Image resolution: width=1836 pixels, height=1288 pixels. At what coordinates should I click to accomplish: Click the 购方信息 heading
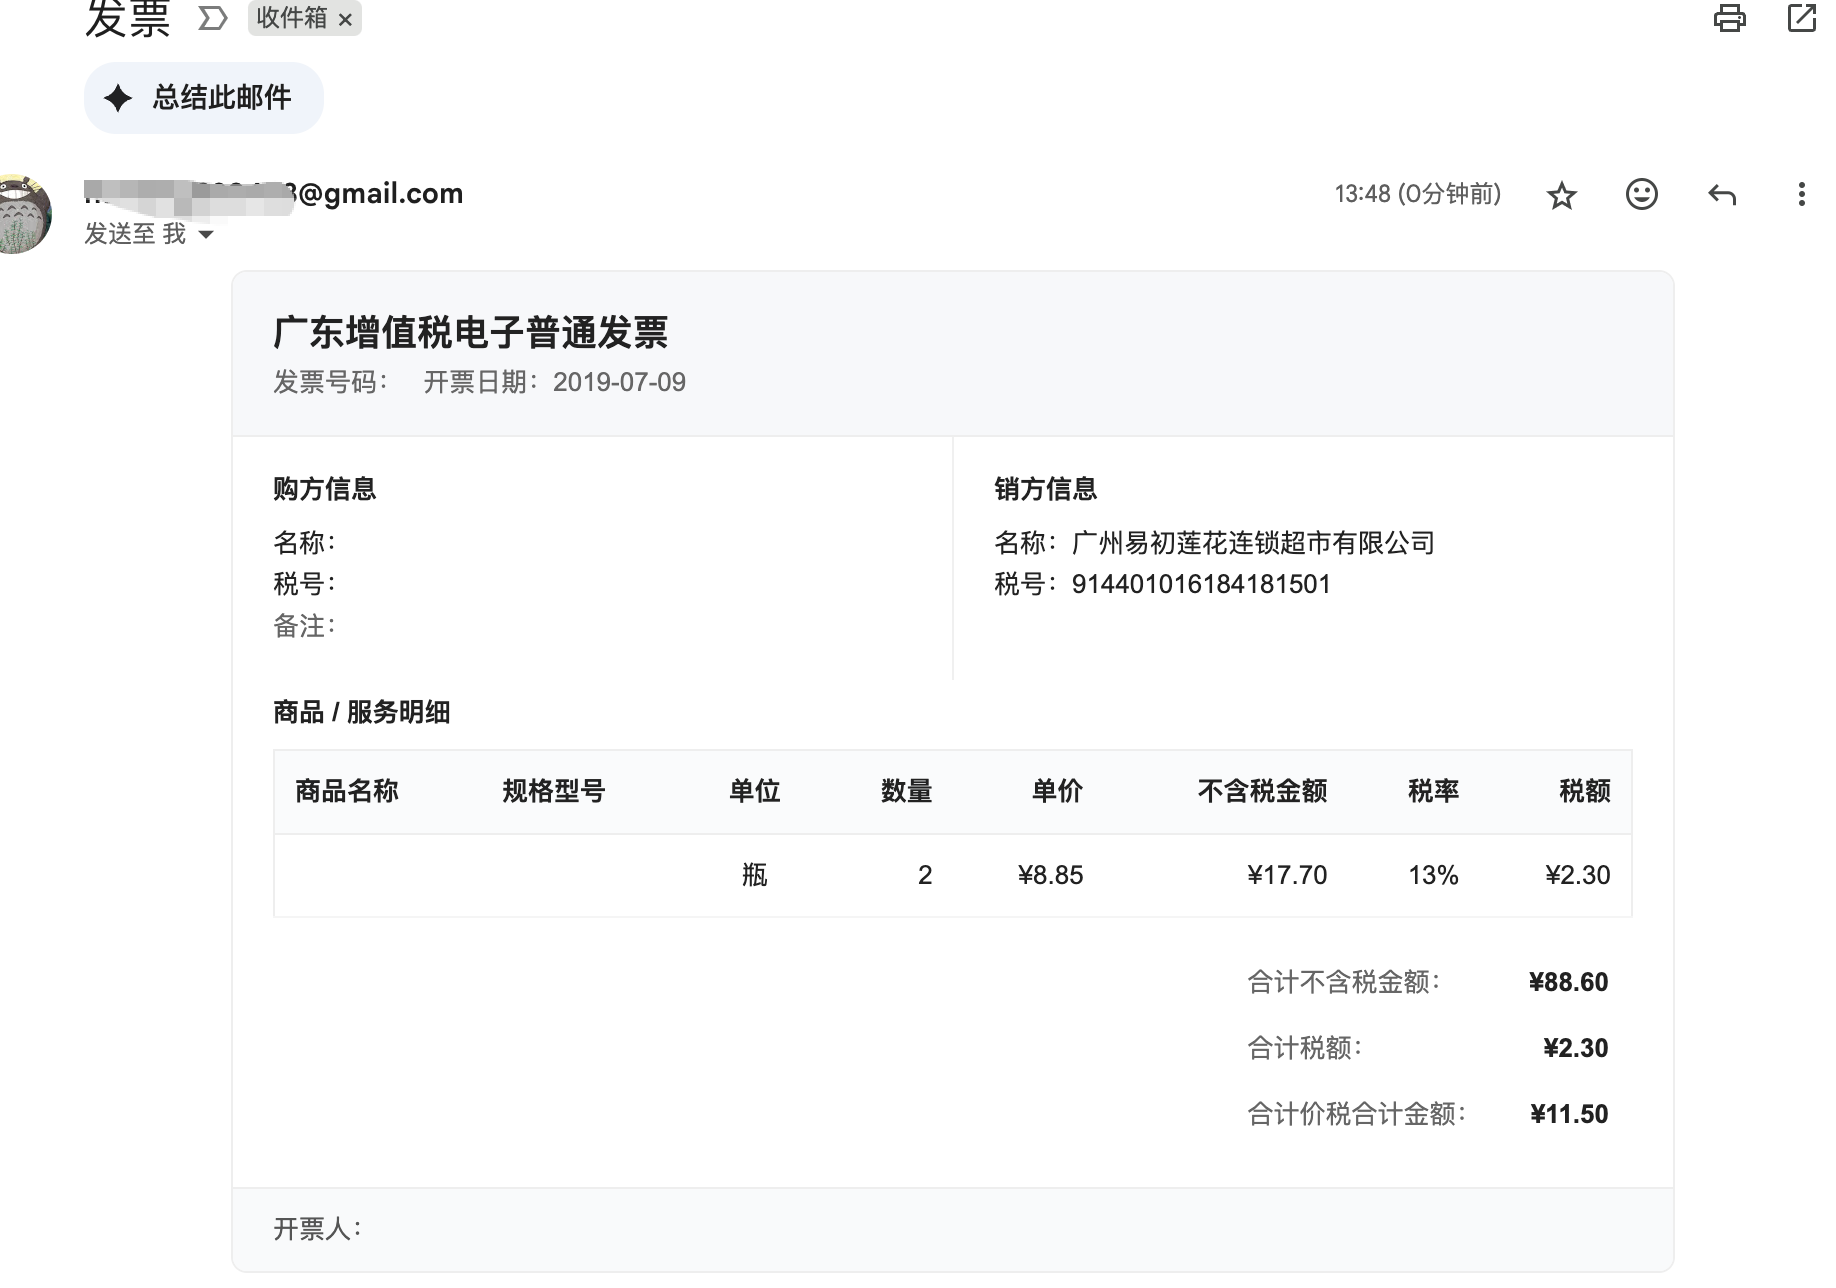(x=325, y=489)
